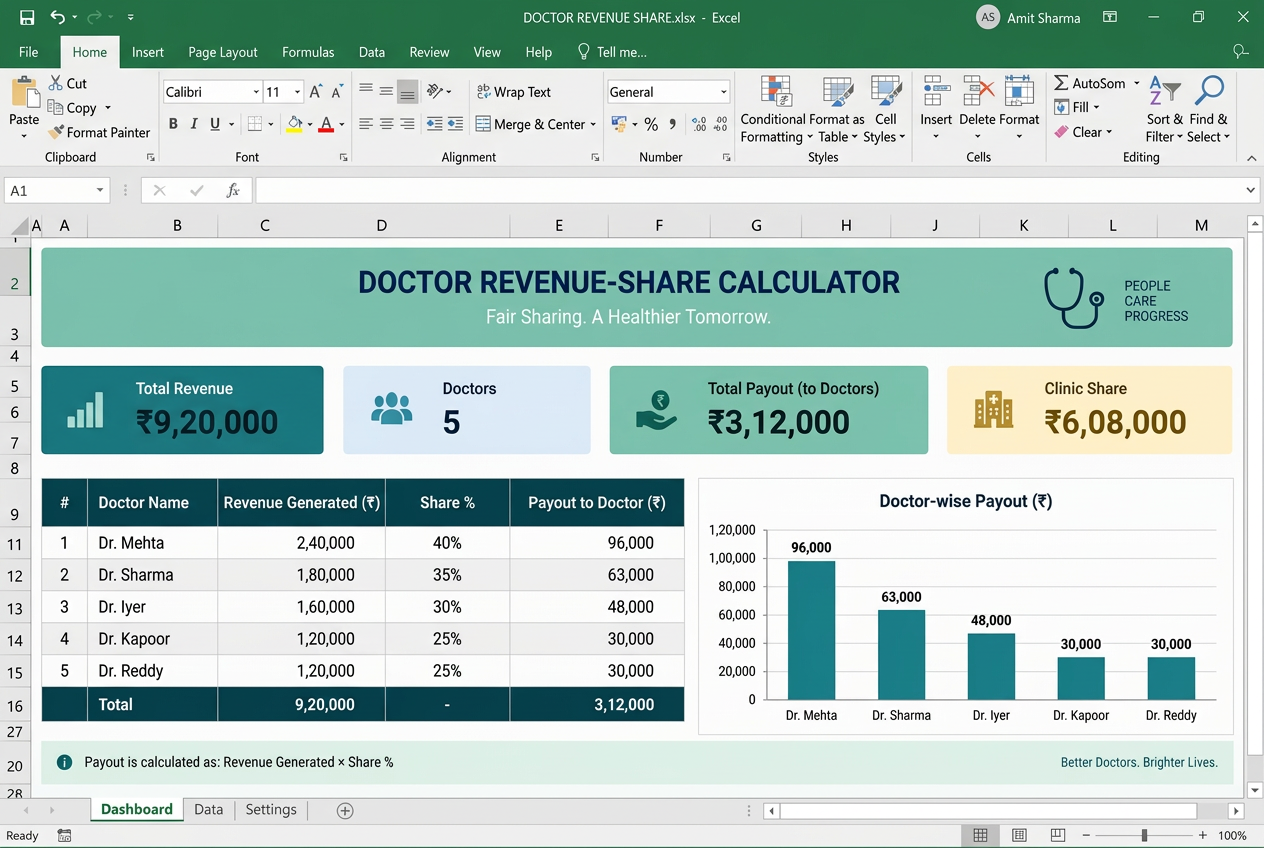This screenshot has width=1264, height=848.
Task: Click the Undo arrow icon
Action: pos(57,18)
